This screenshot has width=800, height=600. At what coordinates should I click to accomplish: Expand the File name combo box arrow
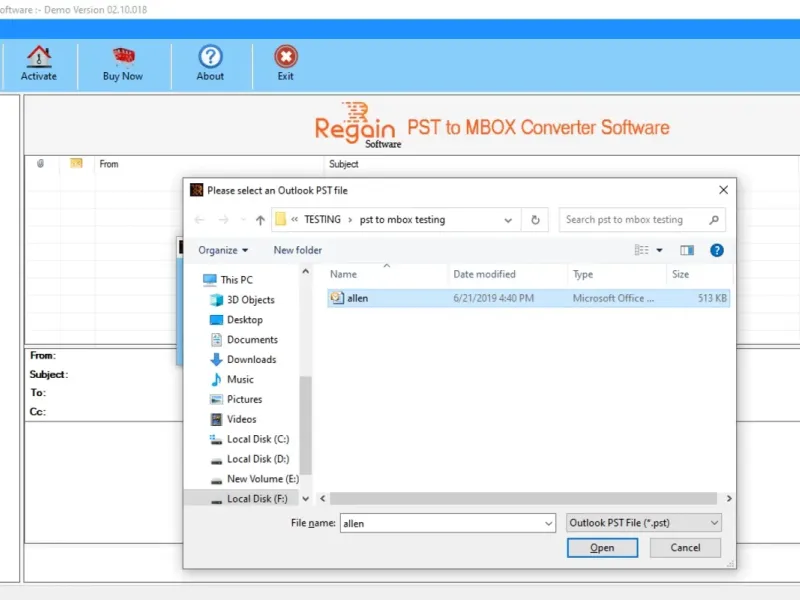pyautogui.click(x=548, y=523)
